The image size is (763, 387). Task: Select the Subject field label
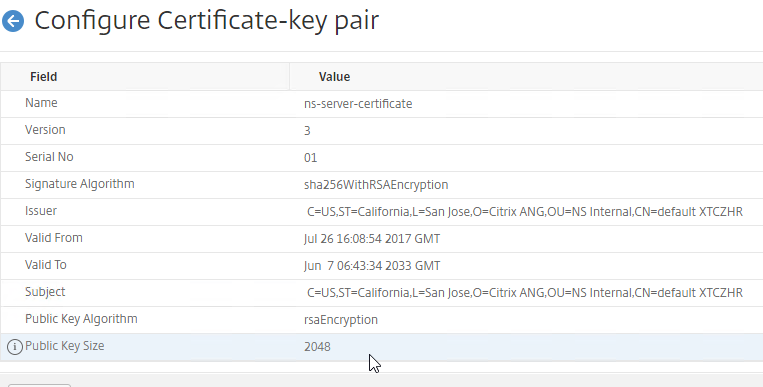tap(45, 292)
